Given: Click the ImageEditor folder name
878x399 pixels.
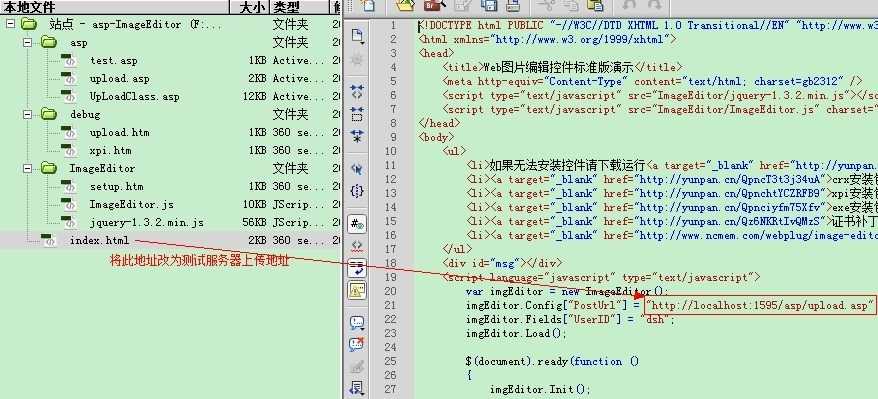Looking at the screenshot, I should [102, 168].
